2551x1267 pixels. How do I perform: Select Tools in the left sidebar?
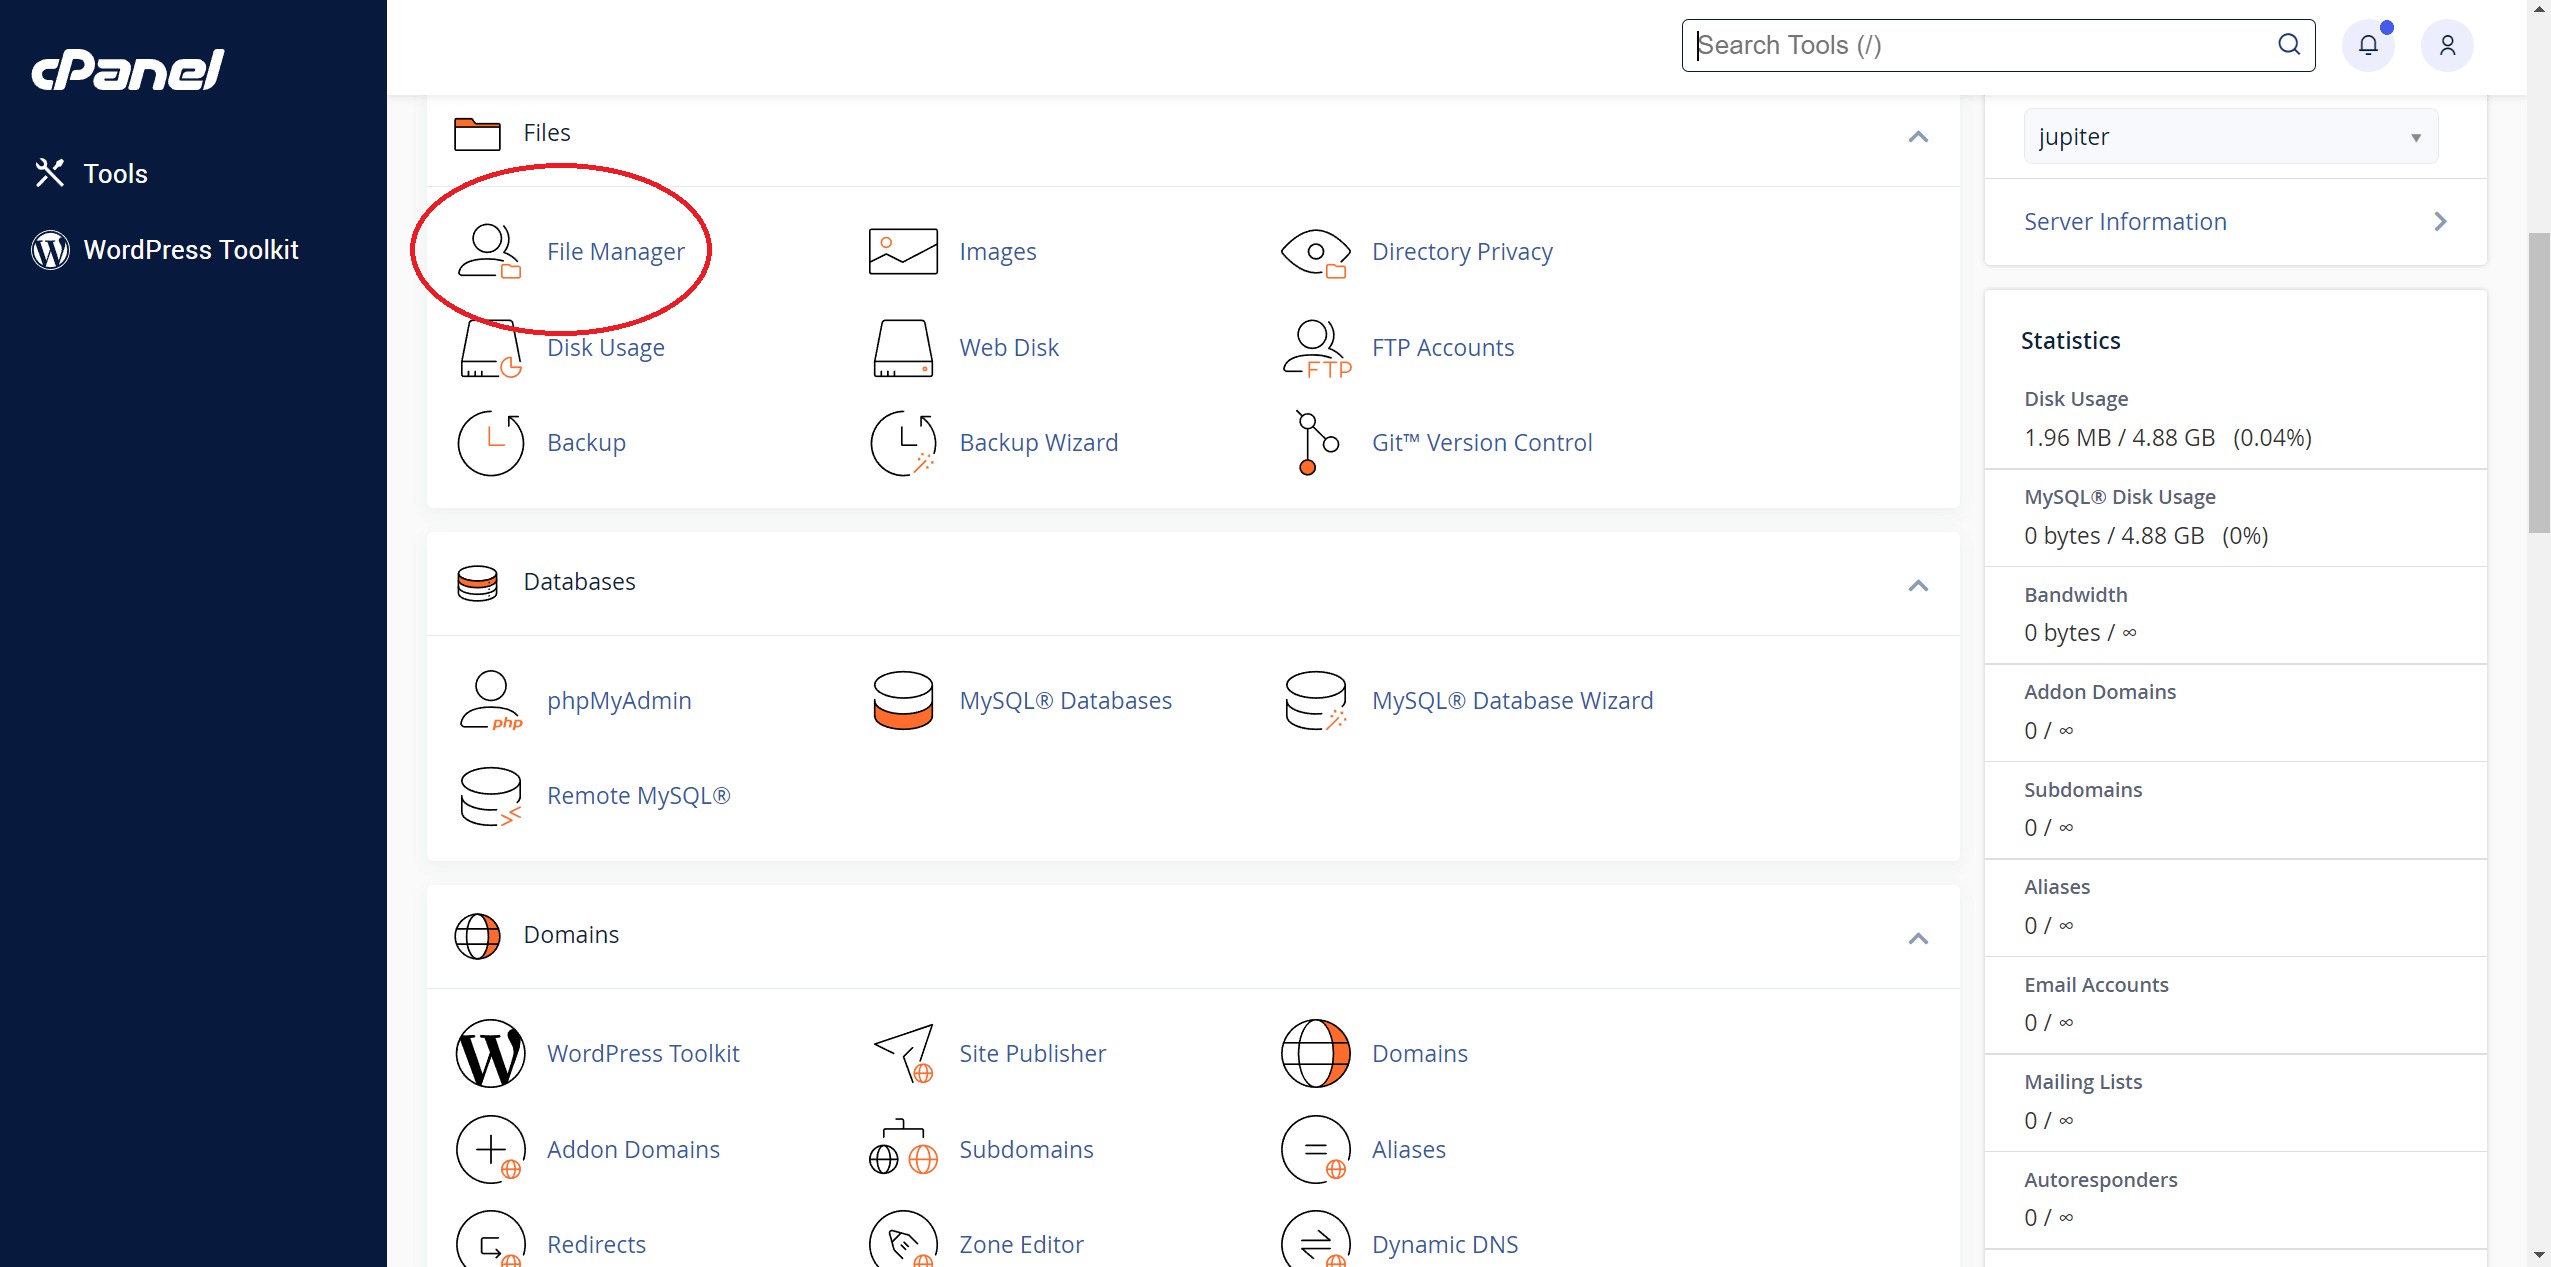[x=115, y=173]
